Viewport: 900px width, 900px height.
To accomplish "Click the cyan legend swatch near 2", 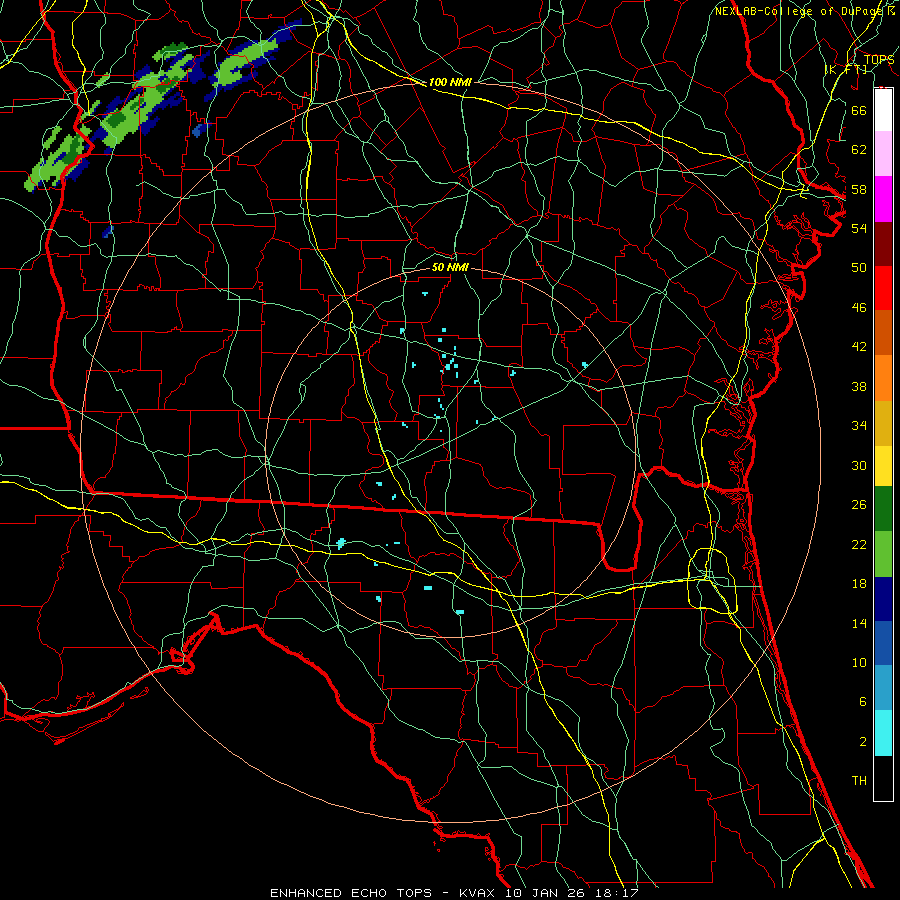I will tap(883, 733).
